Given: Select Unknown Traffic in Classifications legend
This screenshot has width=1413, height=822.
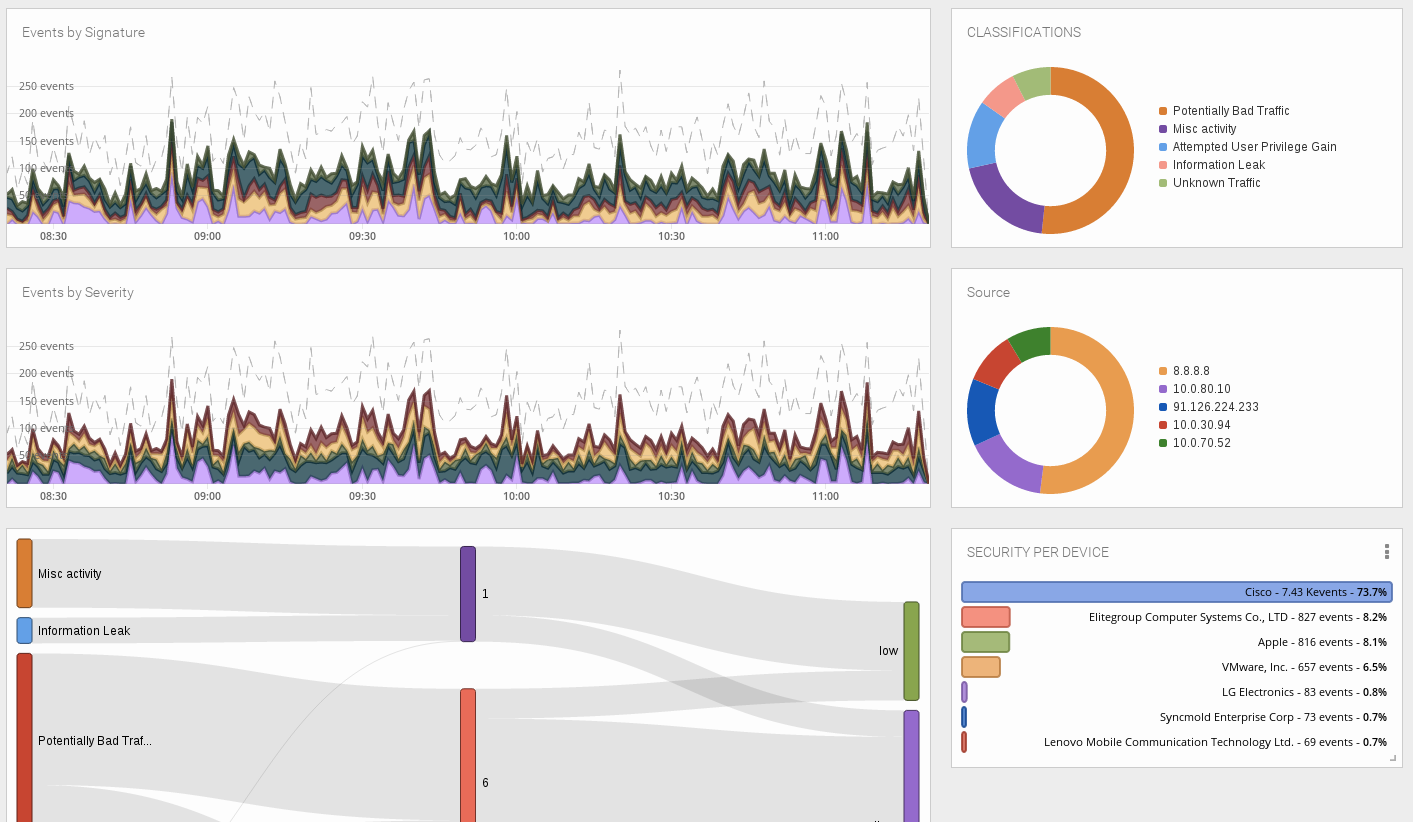Looking at the screenshot, I should 1209,183.
